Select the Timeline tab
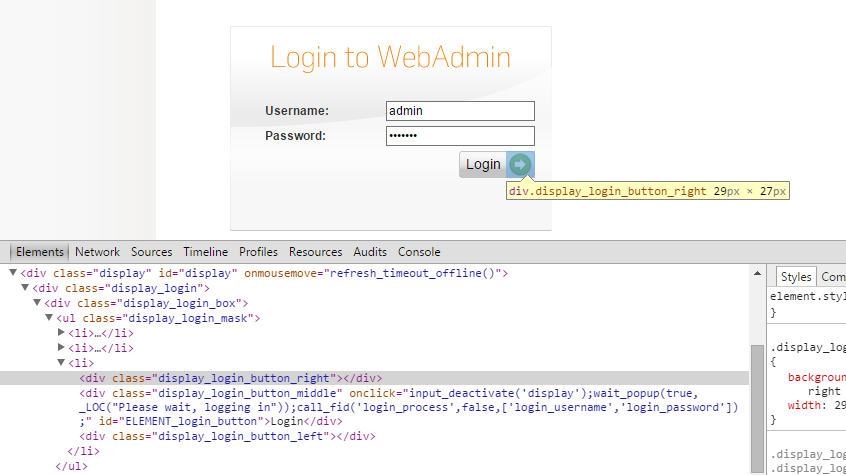This screenshot has width=846, height=475. pos(205,252)
